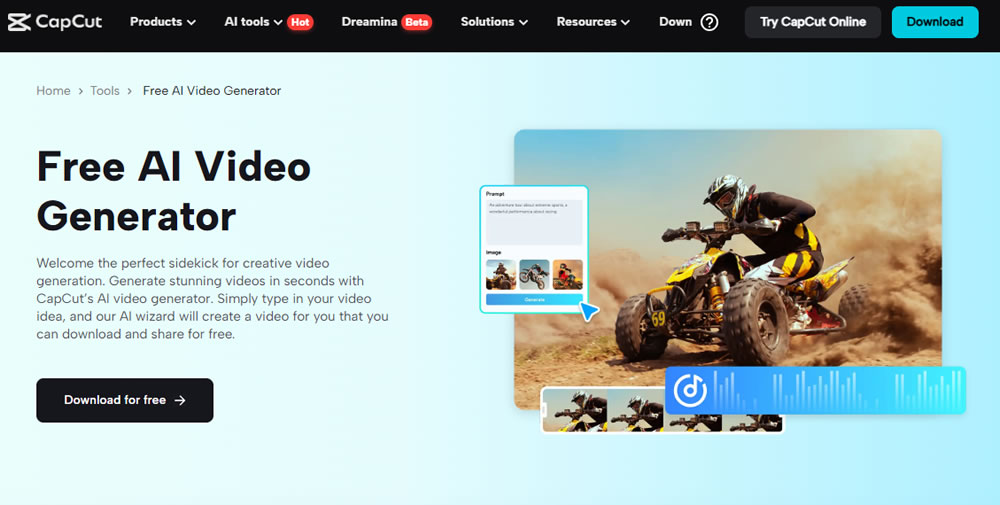Image resolution: width=1000 pixels, height=505 pixels.
Task: Open the Down menu item in navbar
Action: pos(675,22)
